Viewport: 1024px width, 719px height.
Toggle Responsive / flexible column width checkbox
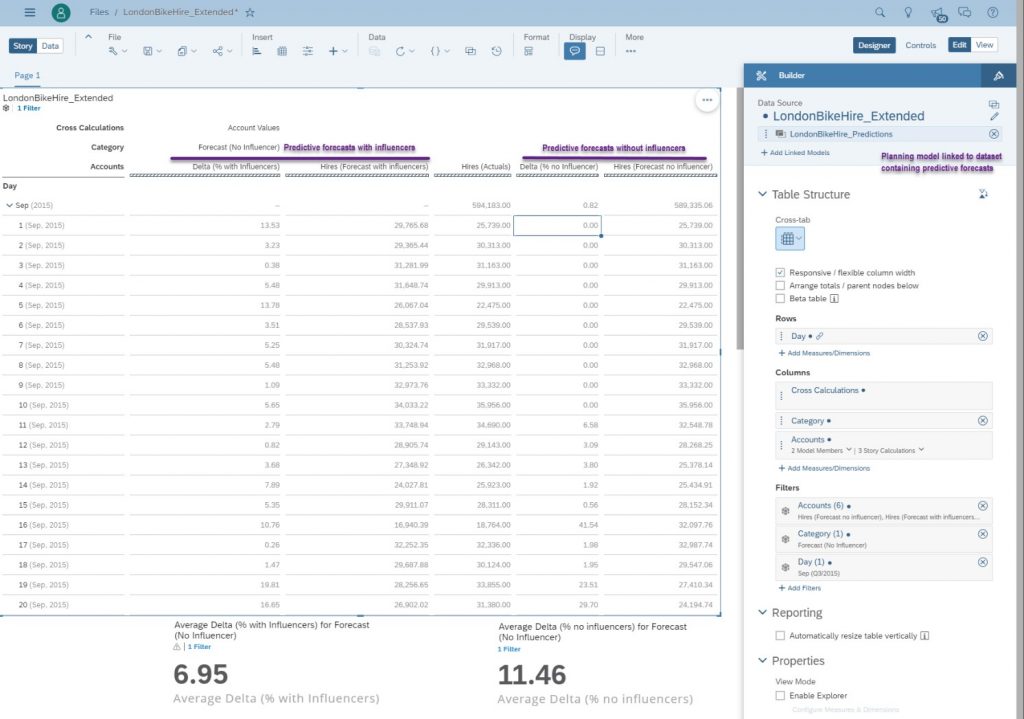click(780, 272)
